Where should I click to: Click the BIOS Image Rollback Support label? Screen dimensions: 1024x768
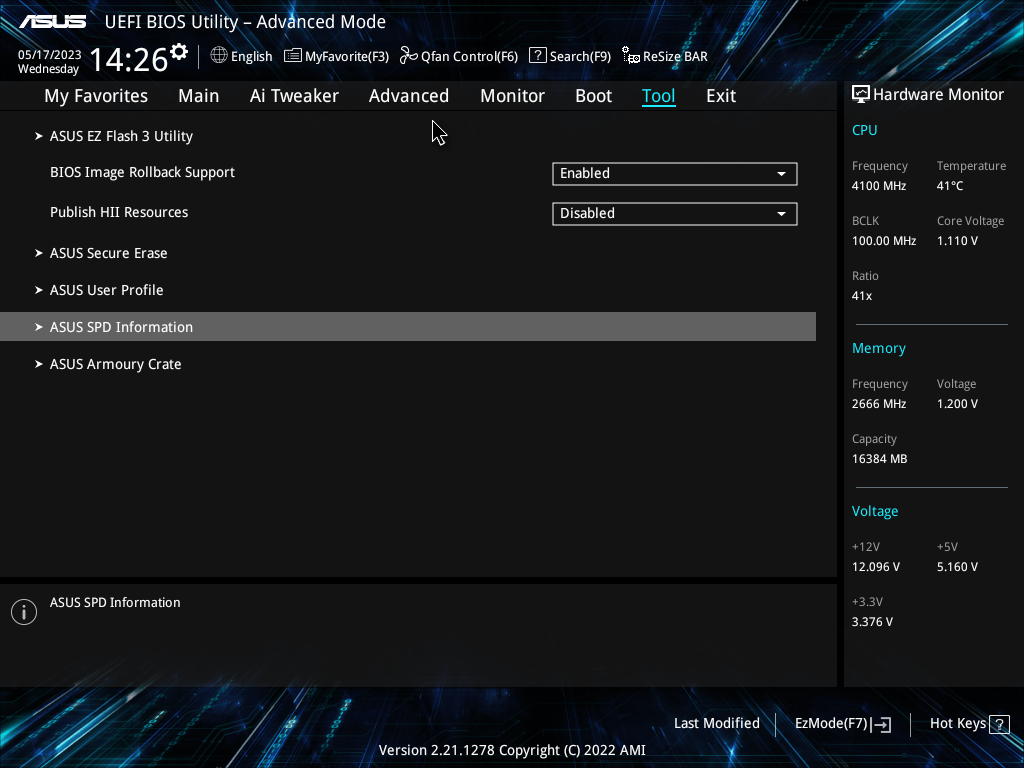pyautogui.click(x=142, y=172)
